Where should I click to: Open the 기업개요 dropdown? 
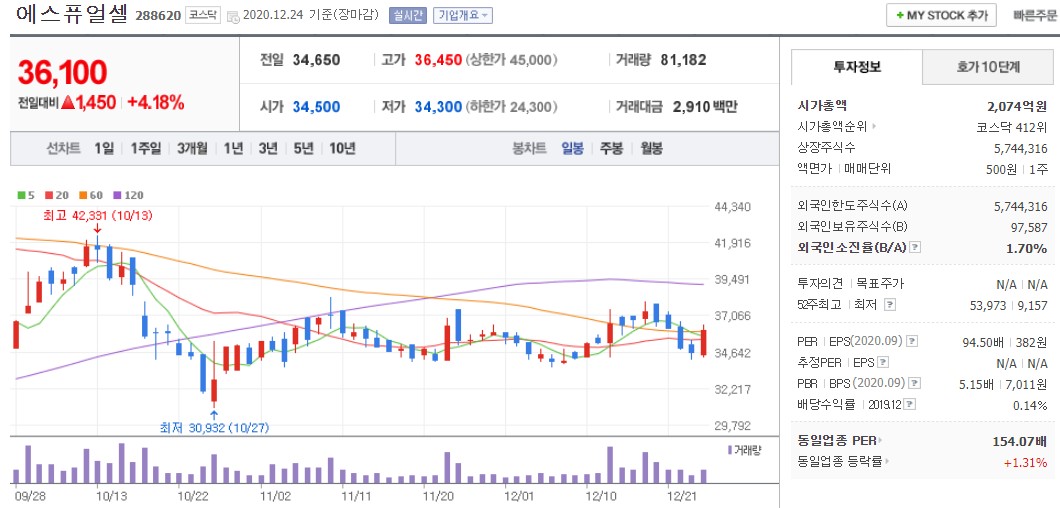(x=462, y=15)
